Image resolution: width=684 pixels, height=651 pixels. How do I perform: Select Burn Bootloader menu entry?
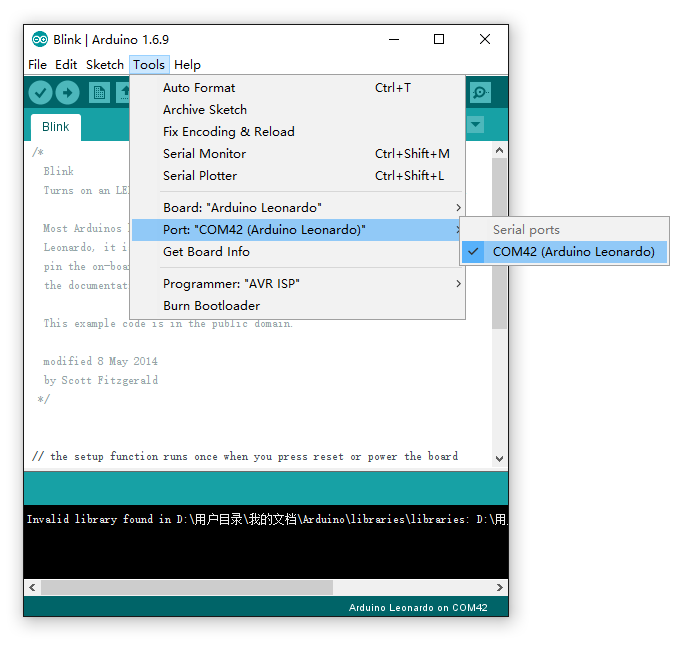click(x=298, y=306)
